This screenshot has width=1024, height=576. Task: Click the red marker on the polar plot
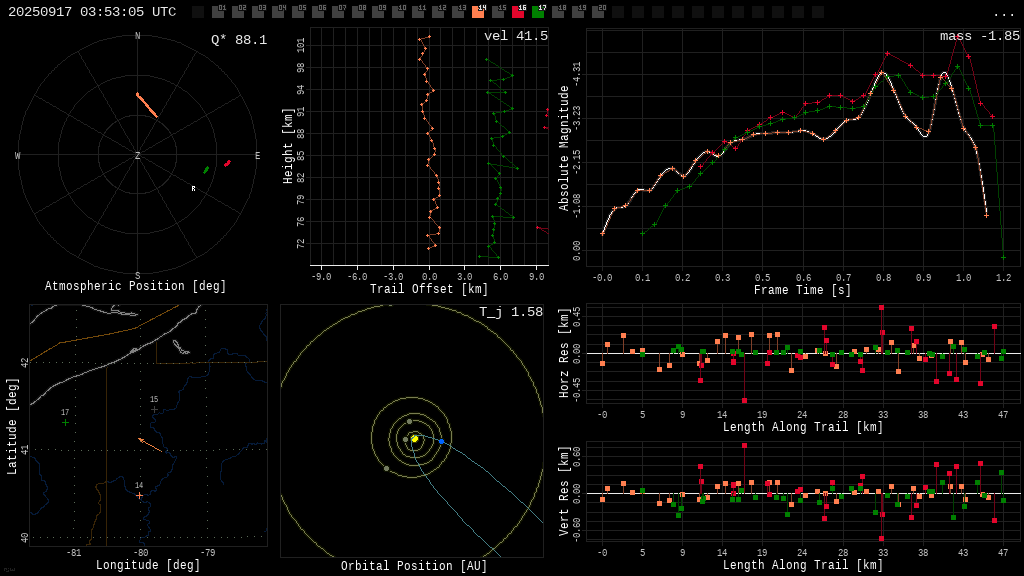tap(227, 163)
